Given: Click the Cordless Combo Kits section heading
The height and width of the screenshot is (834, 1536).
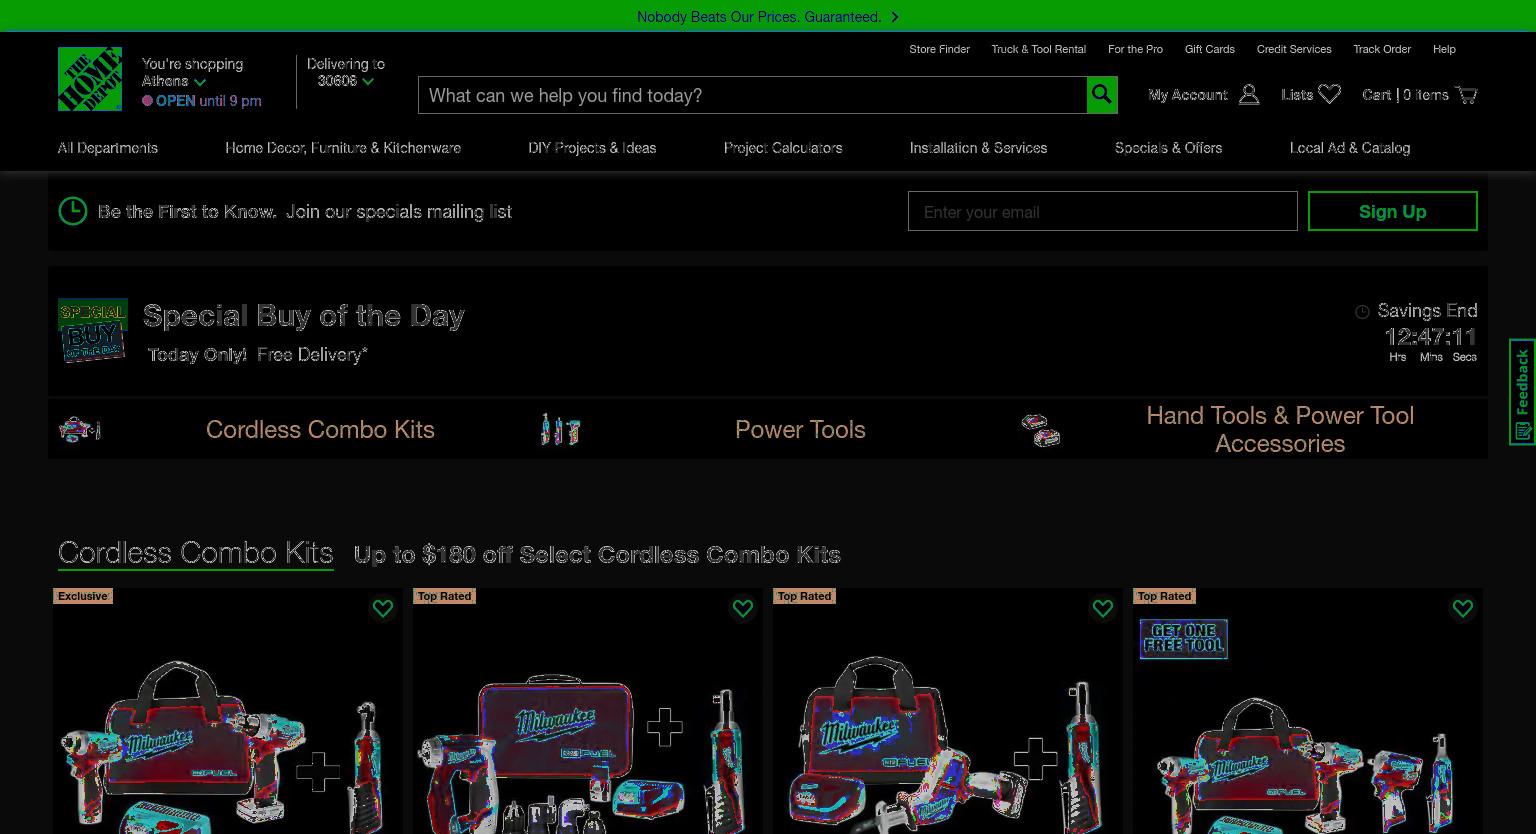Looking at the screenshot, I should [x=195, y=553].
